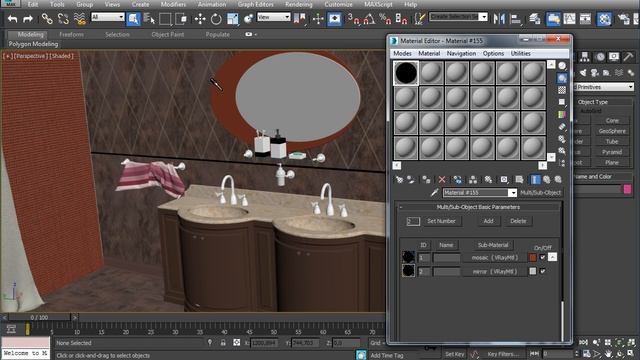640x360 pixels.
Task: Click the red X Reset Map icon
Action: coord(442,180)
